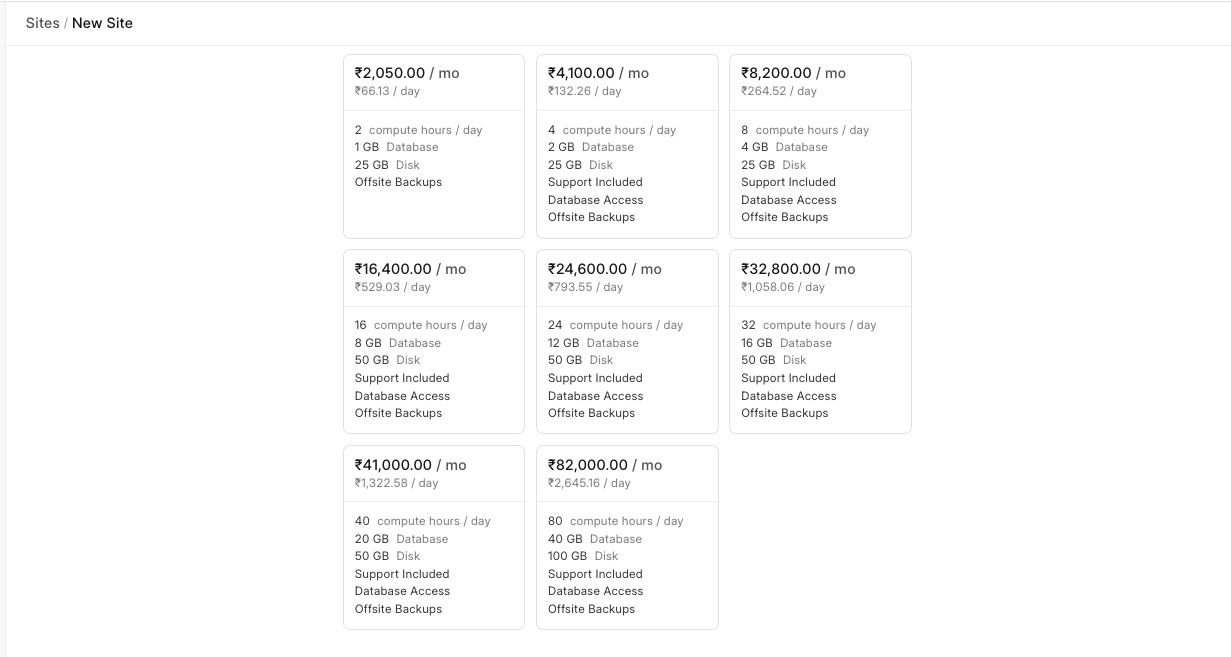The image size is (1231, 657).
Task: Select plan with 40 compute hours per day
Action: [422, 521]
